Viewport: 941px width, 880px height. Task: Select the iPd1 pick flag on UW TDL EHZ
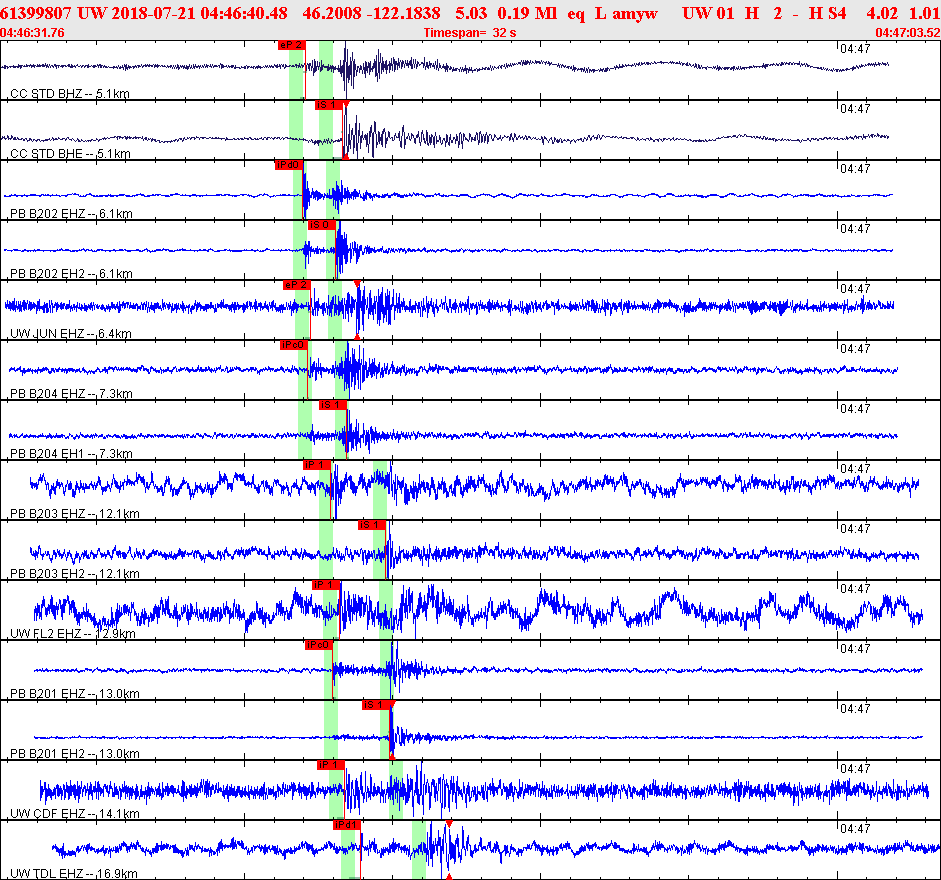click(347, 825)
